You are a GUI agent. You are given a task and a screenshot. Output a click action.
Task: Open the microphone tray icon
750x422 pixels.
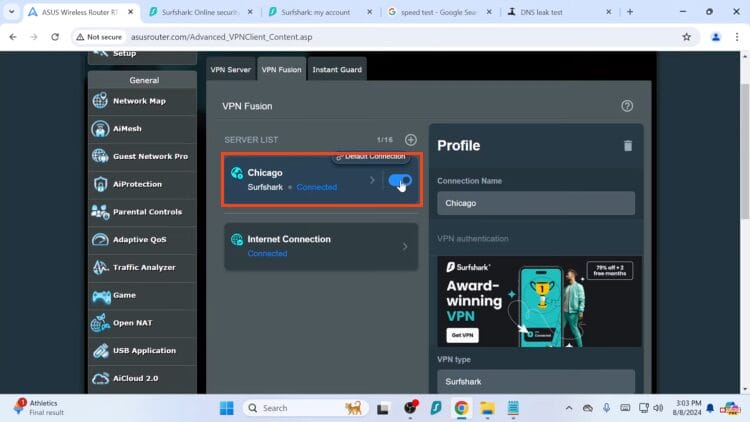click(x=606, y=408)
